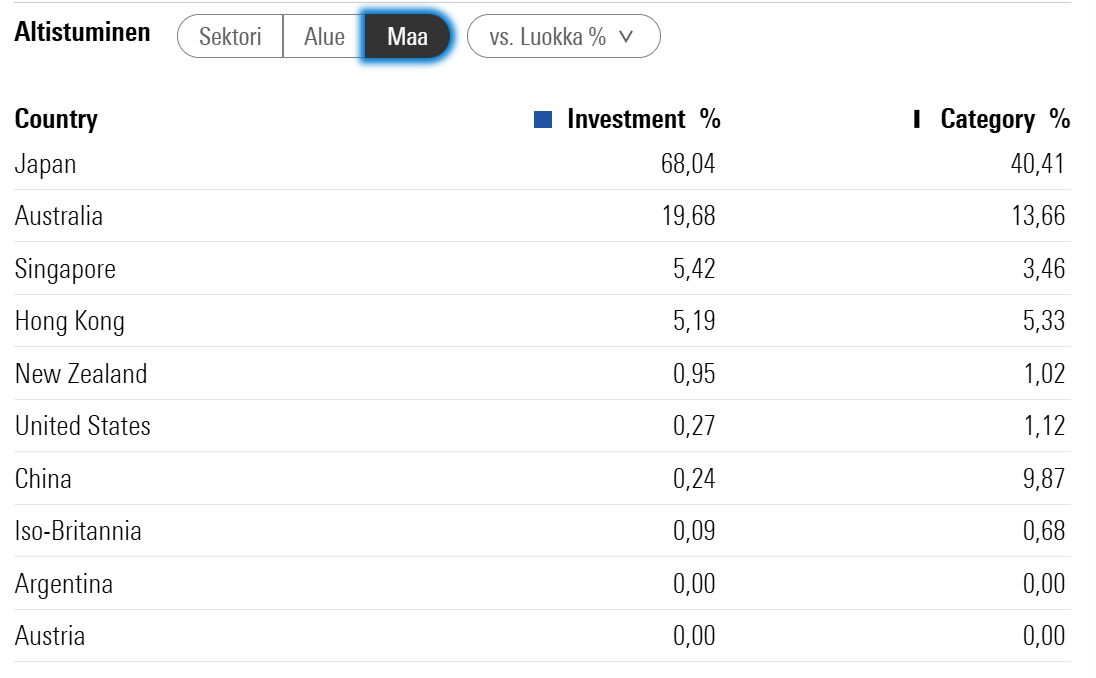Click the Category % column header
Viewport: 1096px width, 678px height.
click(1005, 120)
